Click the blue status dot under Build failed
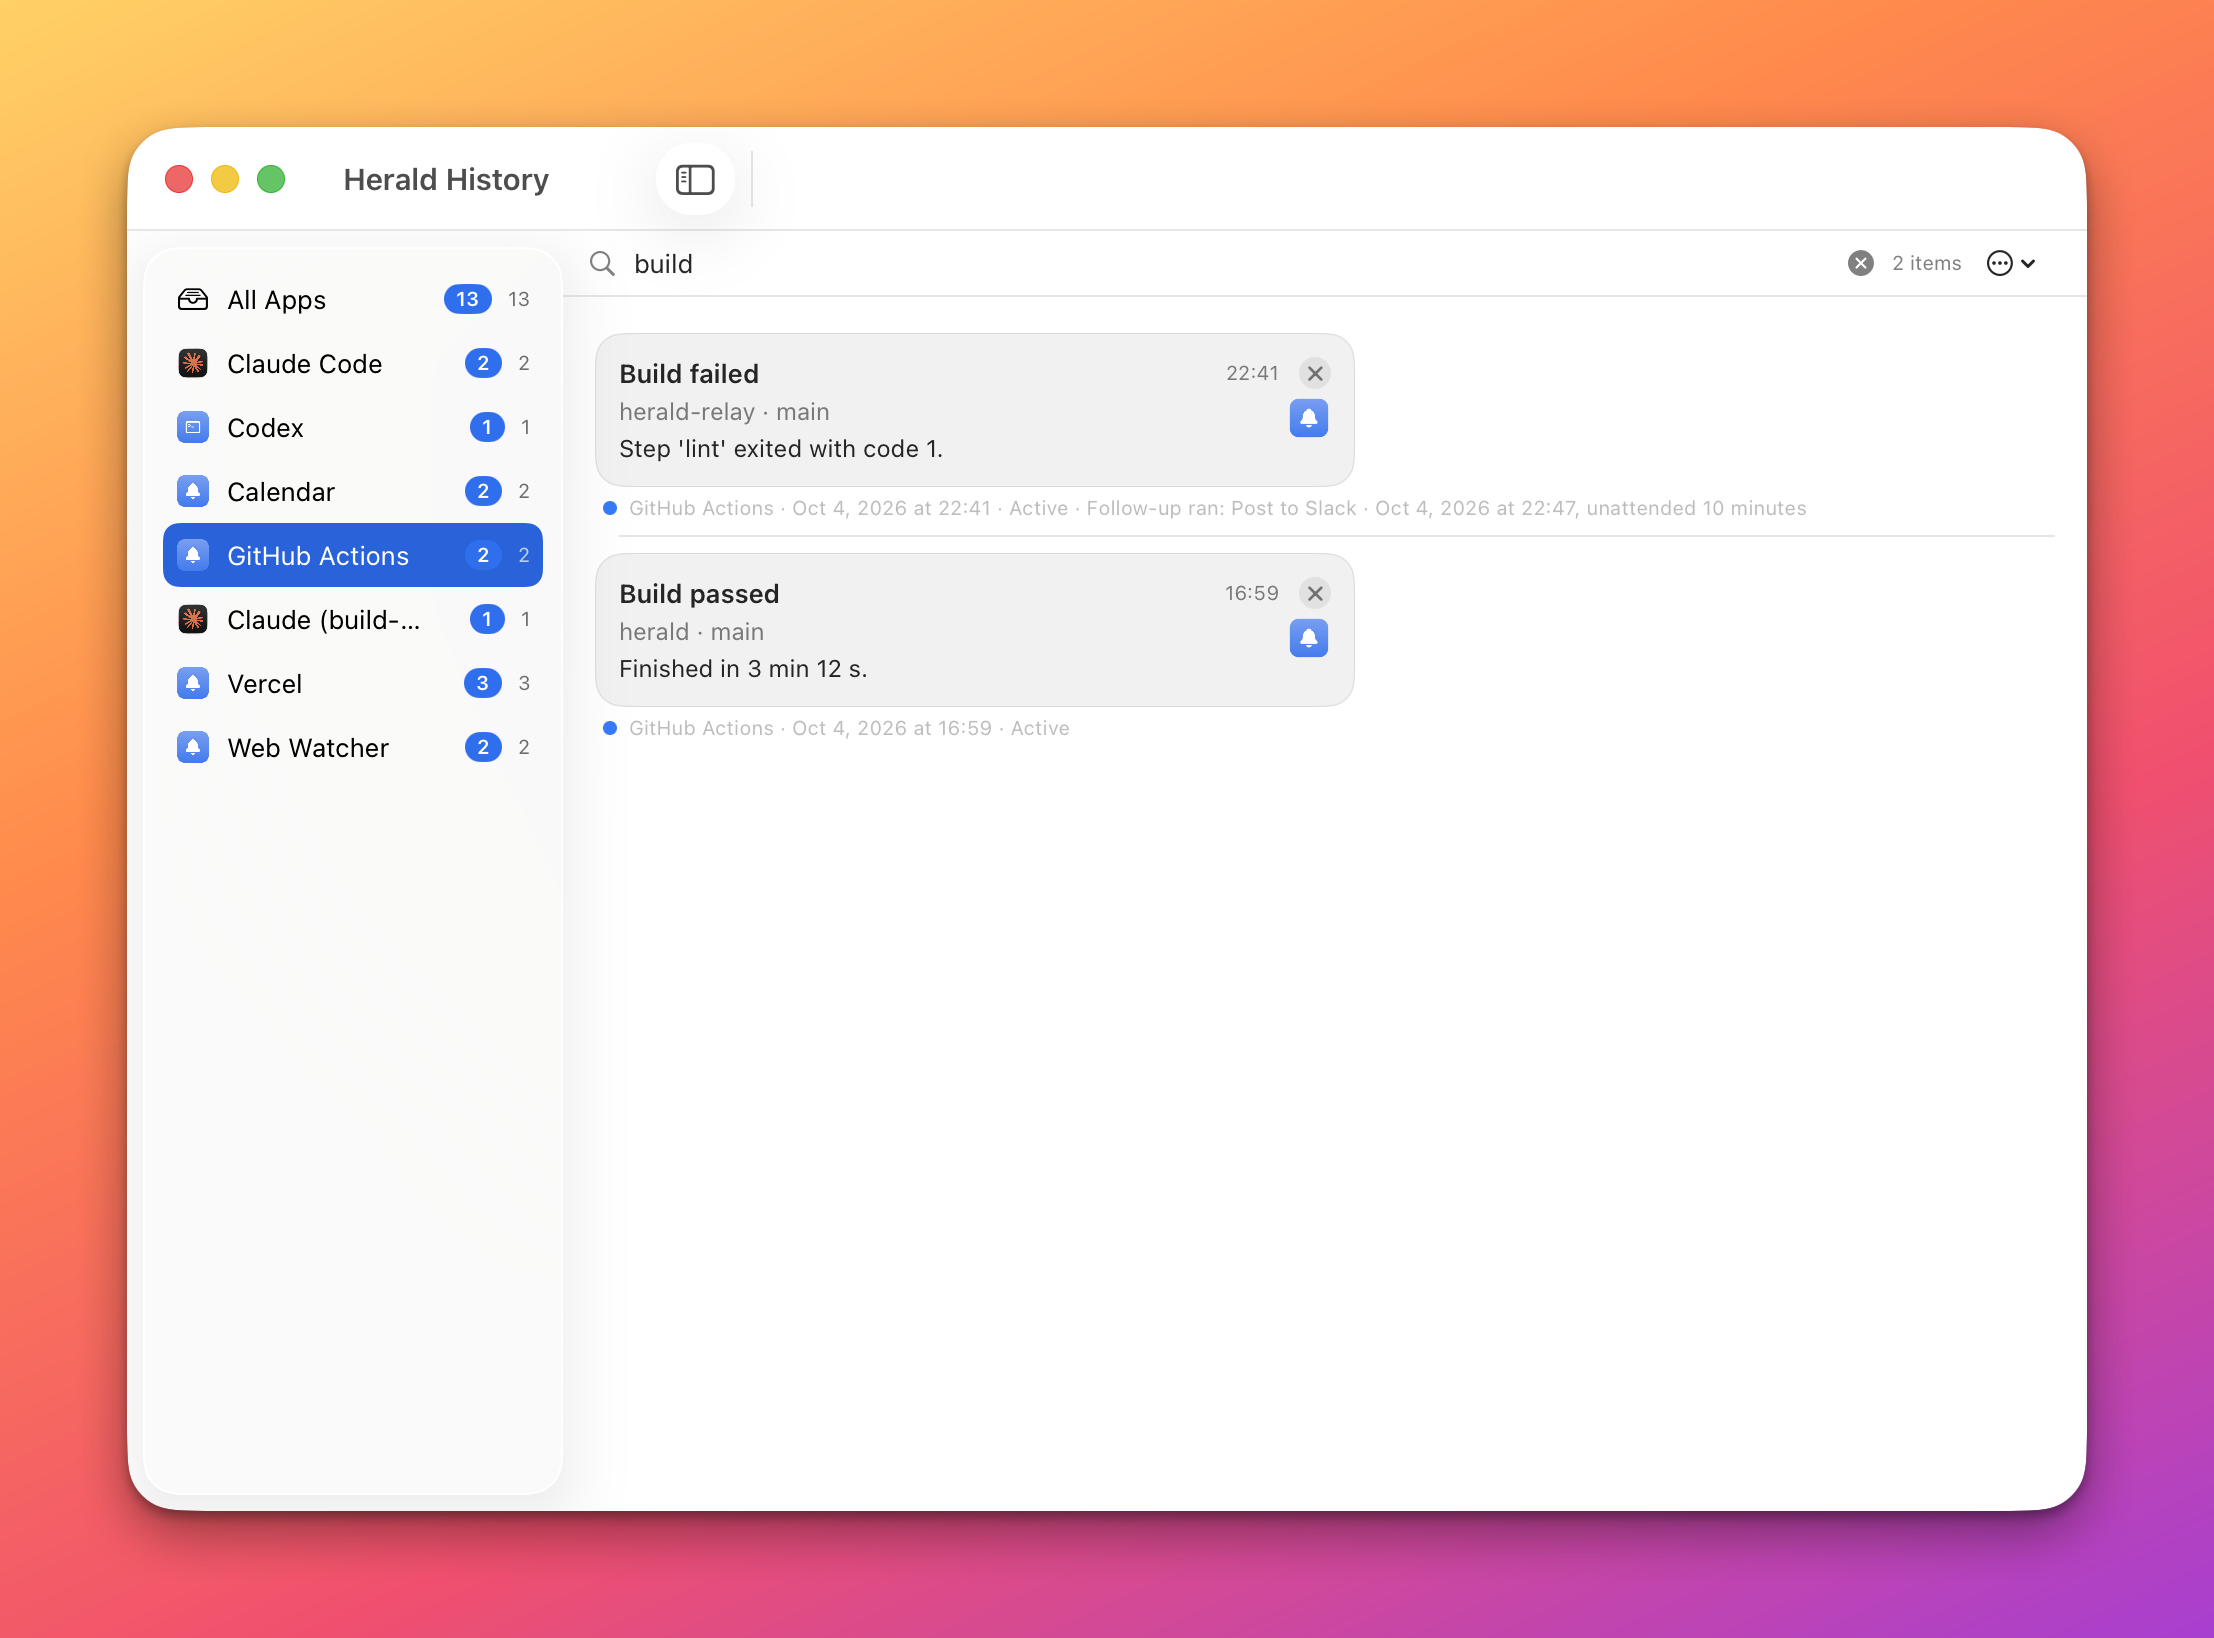 [x=610, y=508]
